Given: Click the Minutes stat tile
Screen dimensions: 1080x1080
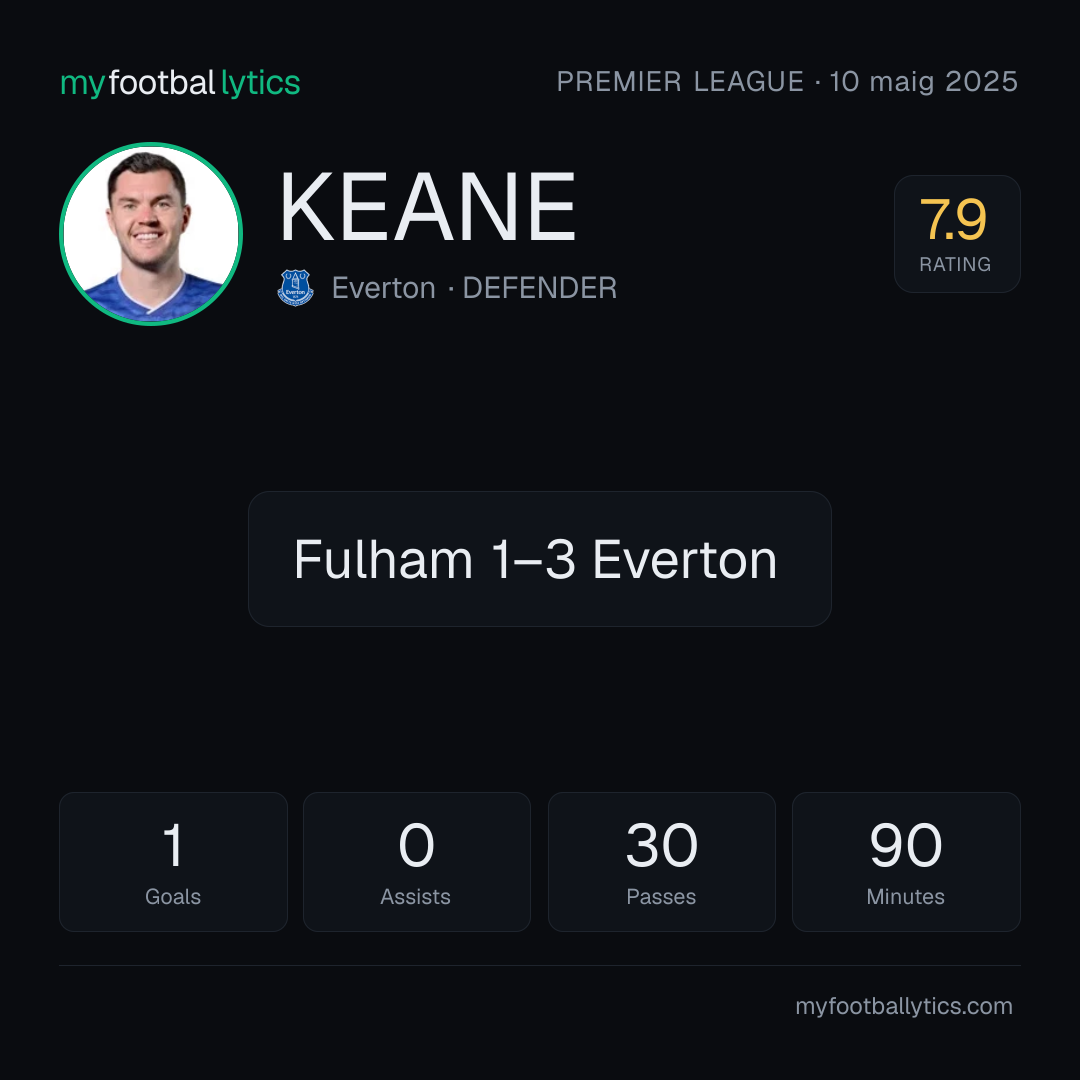Looking at the screenshot, I should pyautogui.click(x=906, y=862).
